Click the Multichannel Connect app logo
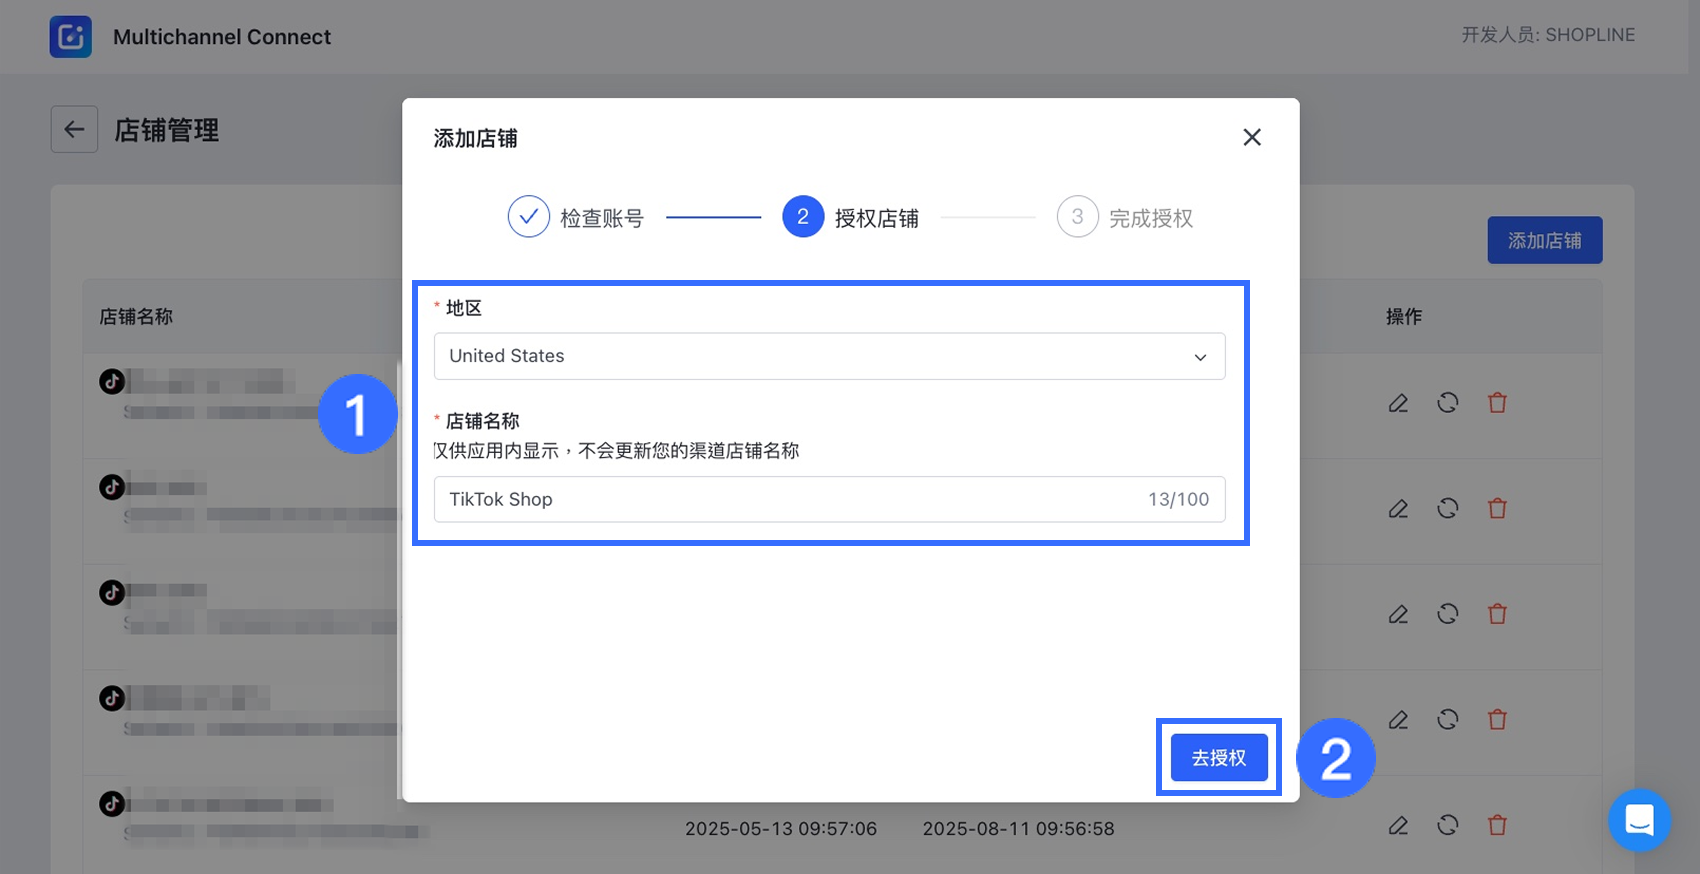 [x=71, y=37]
